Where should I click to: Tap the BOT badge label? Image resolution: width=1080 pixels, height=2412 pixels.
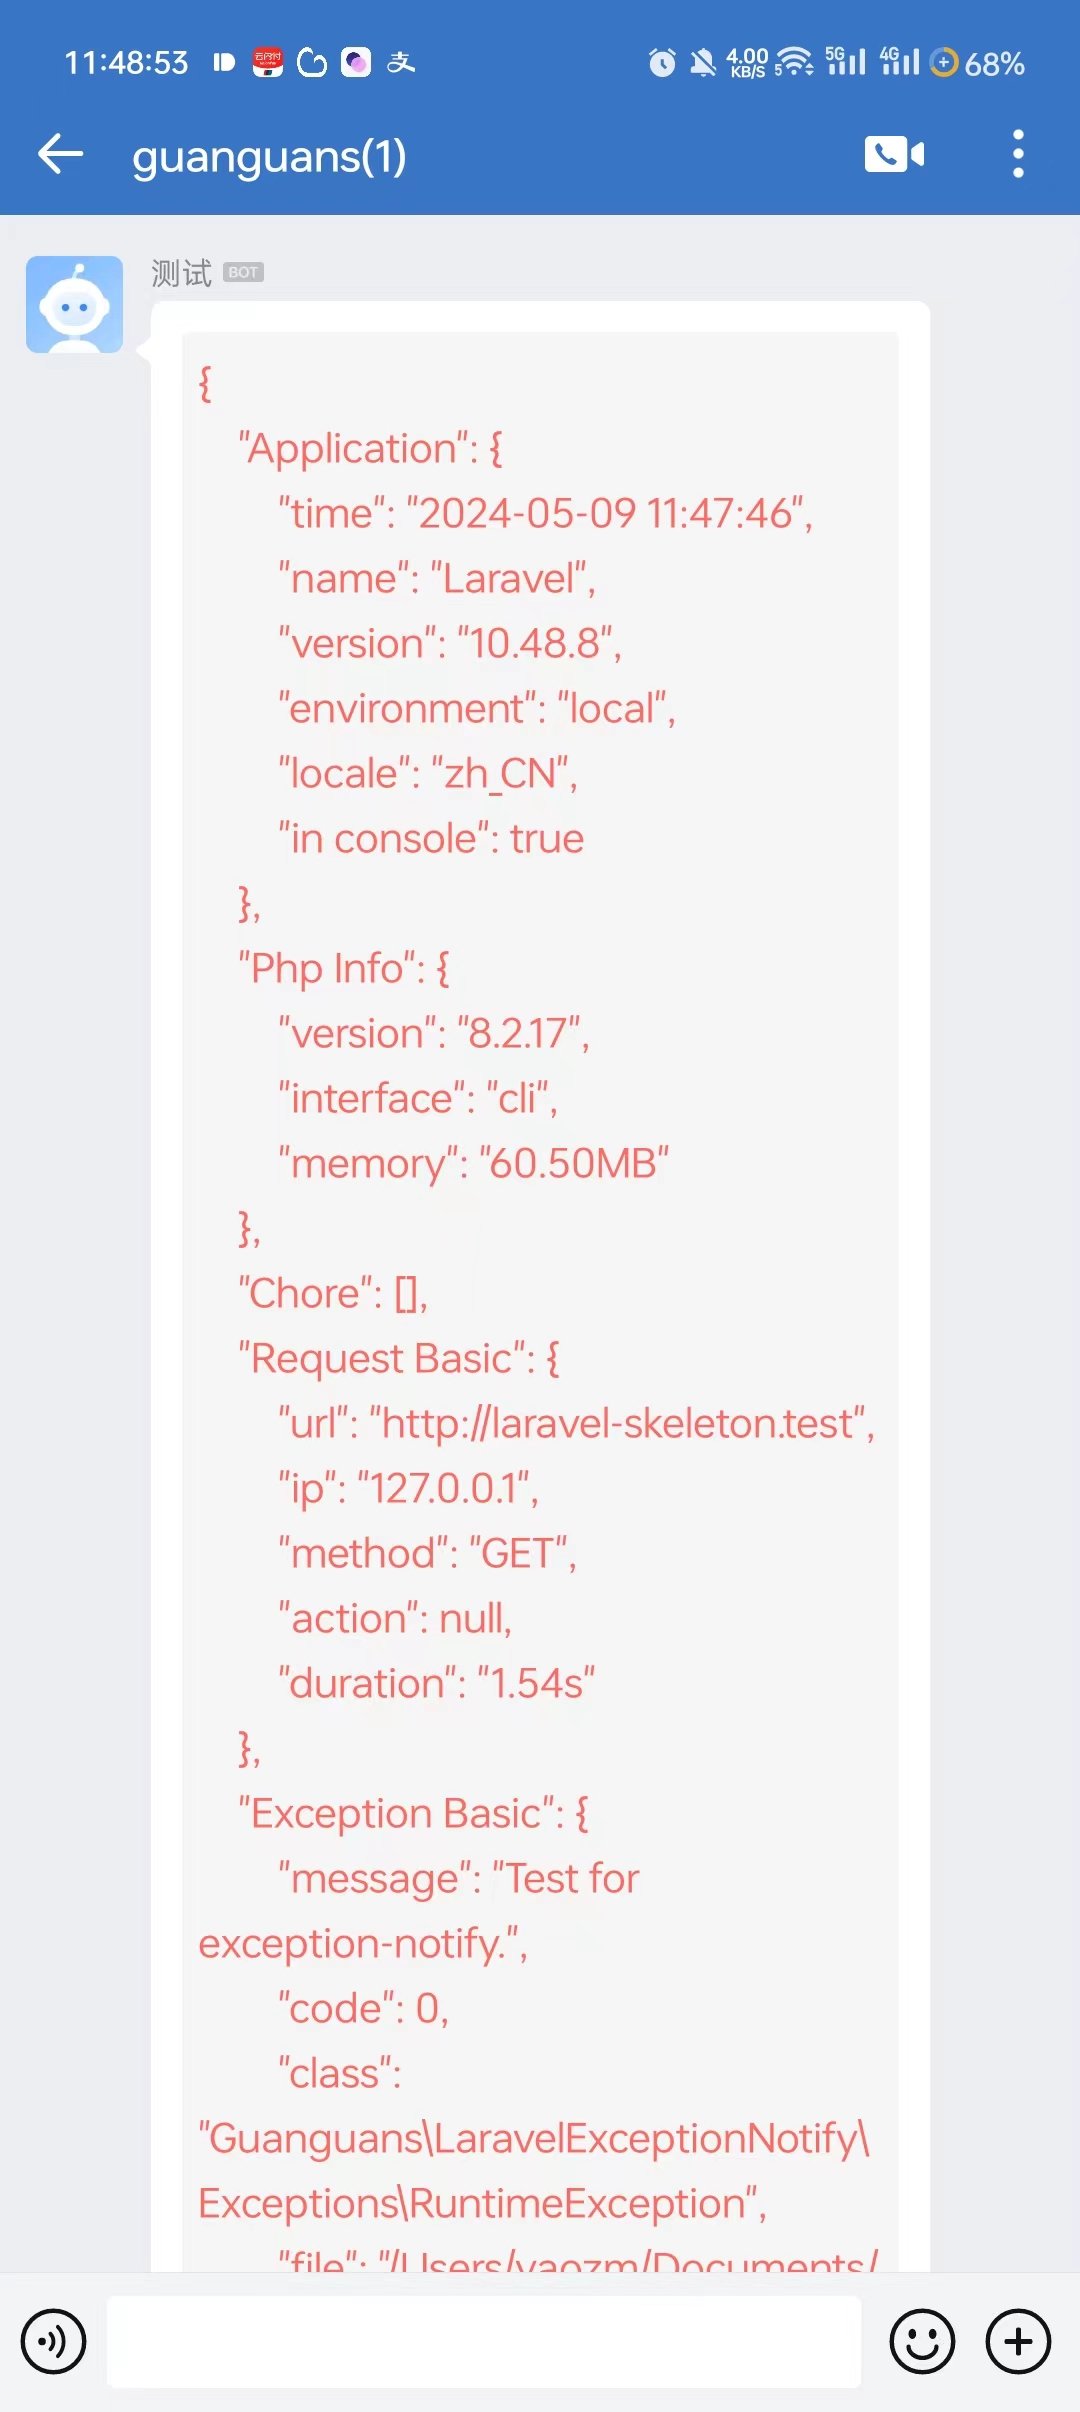pyautogui.click(x=243, y=272)
